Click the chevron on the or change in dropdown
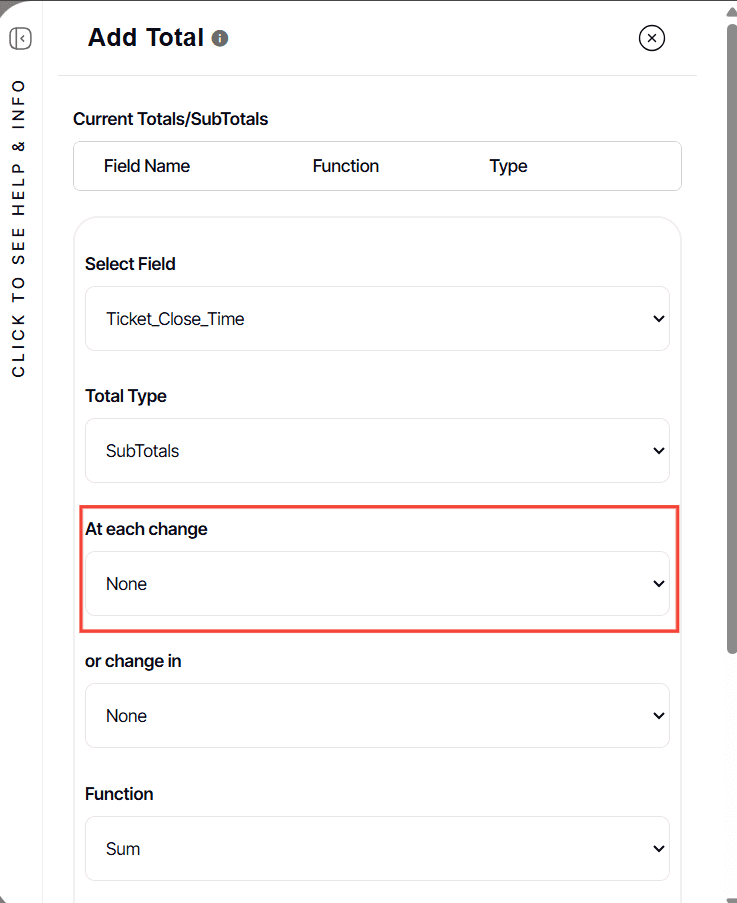This screenshot has width=737, height=903. tap(658, 715)
